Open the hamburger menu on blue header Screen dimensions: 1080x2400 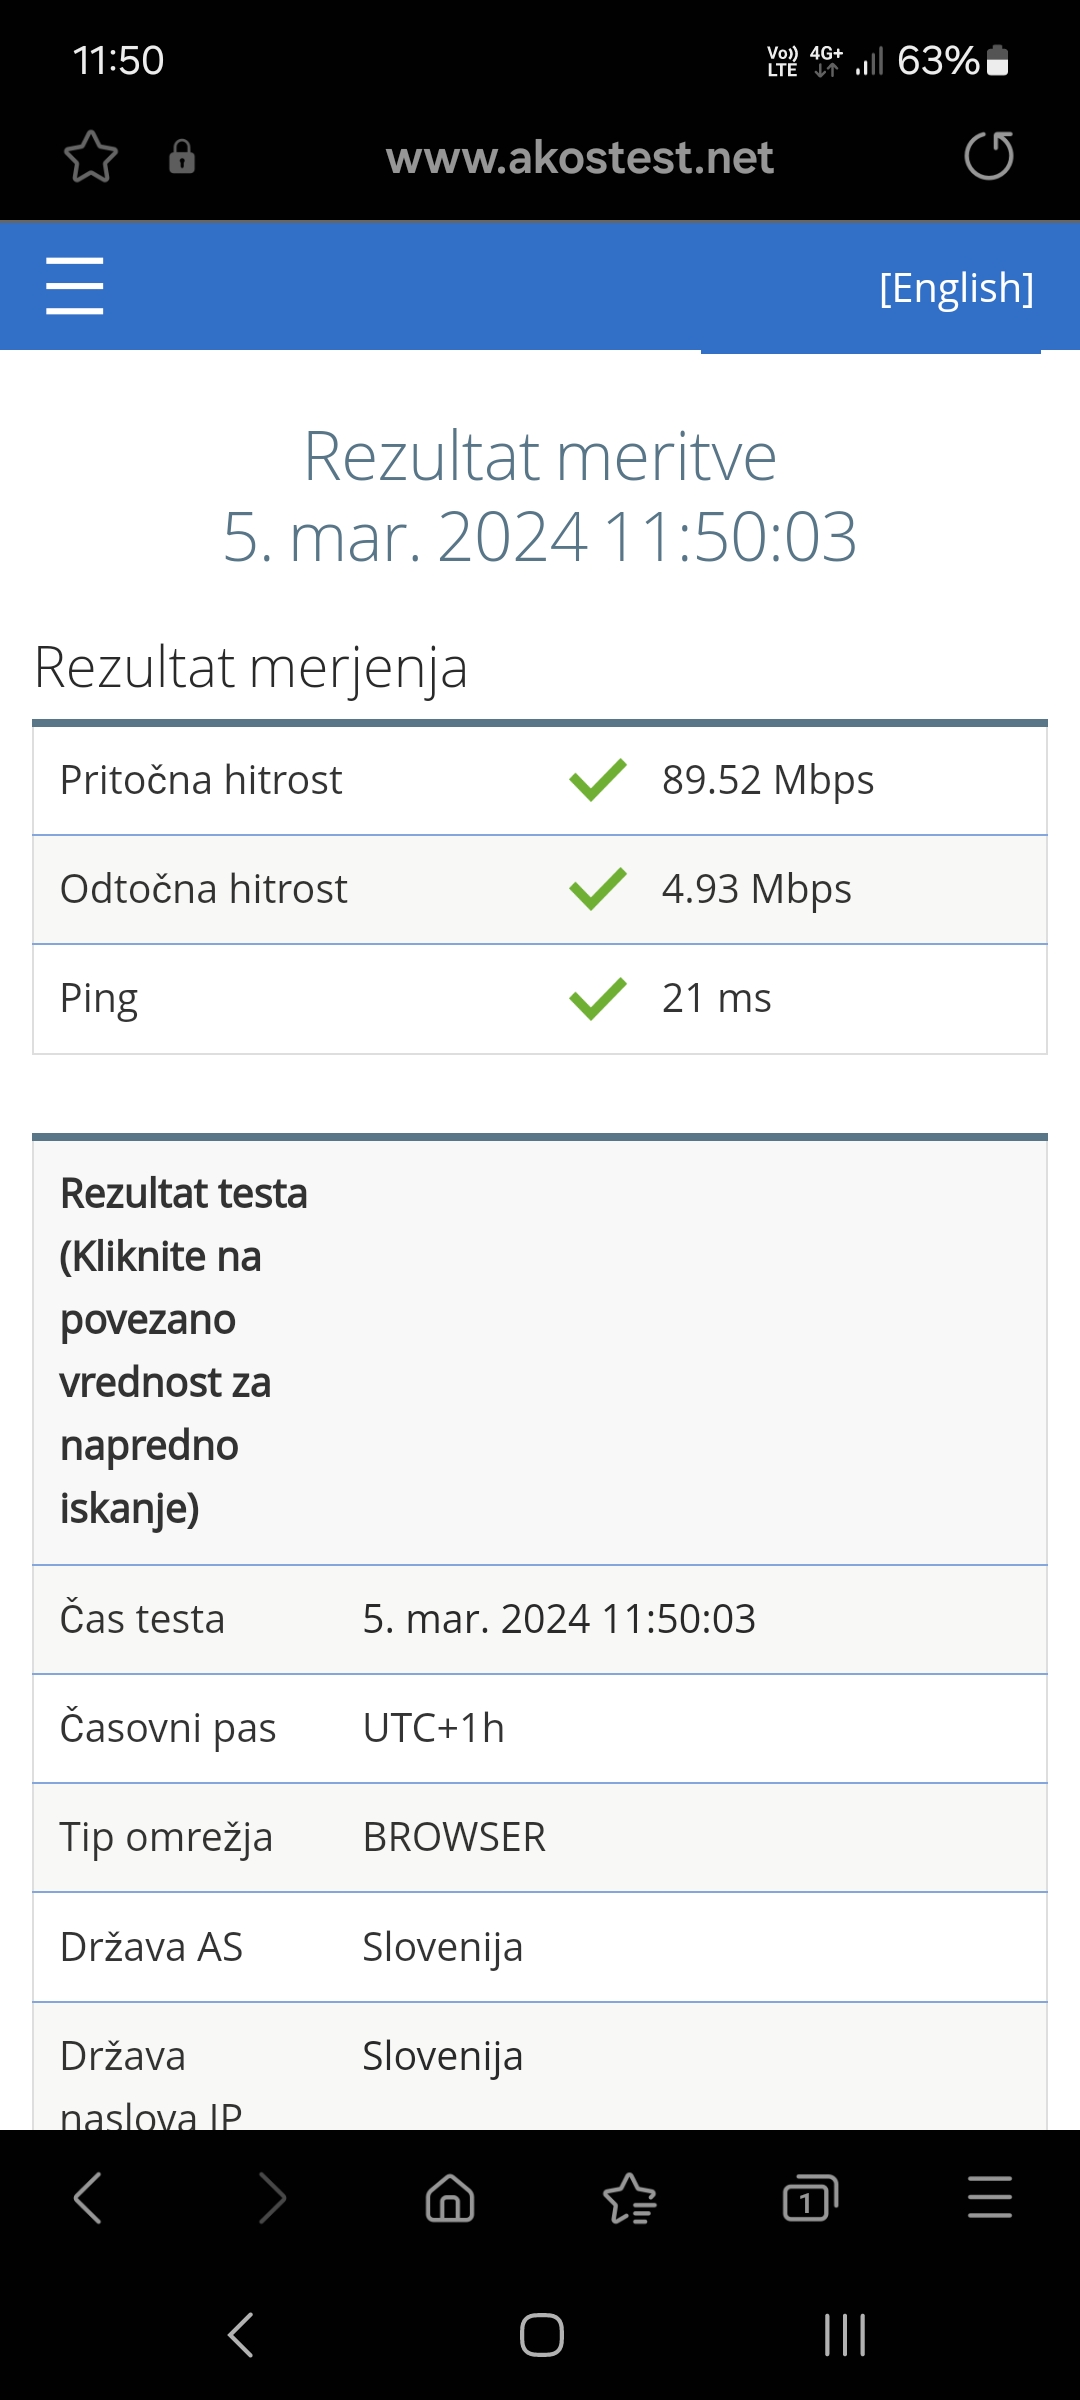click(x=75, y=286)
